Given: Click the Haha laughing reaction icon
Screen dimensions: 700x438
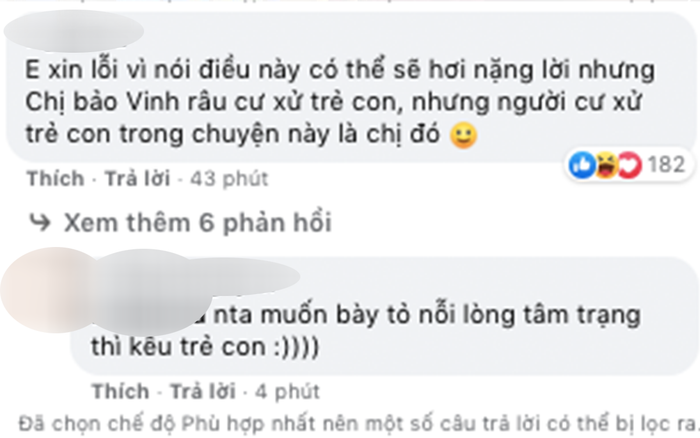Looking at the screenshot, I should (606, 165).
